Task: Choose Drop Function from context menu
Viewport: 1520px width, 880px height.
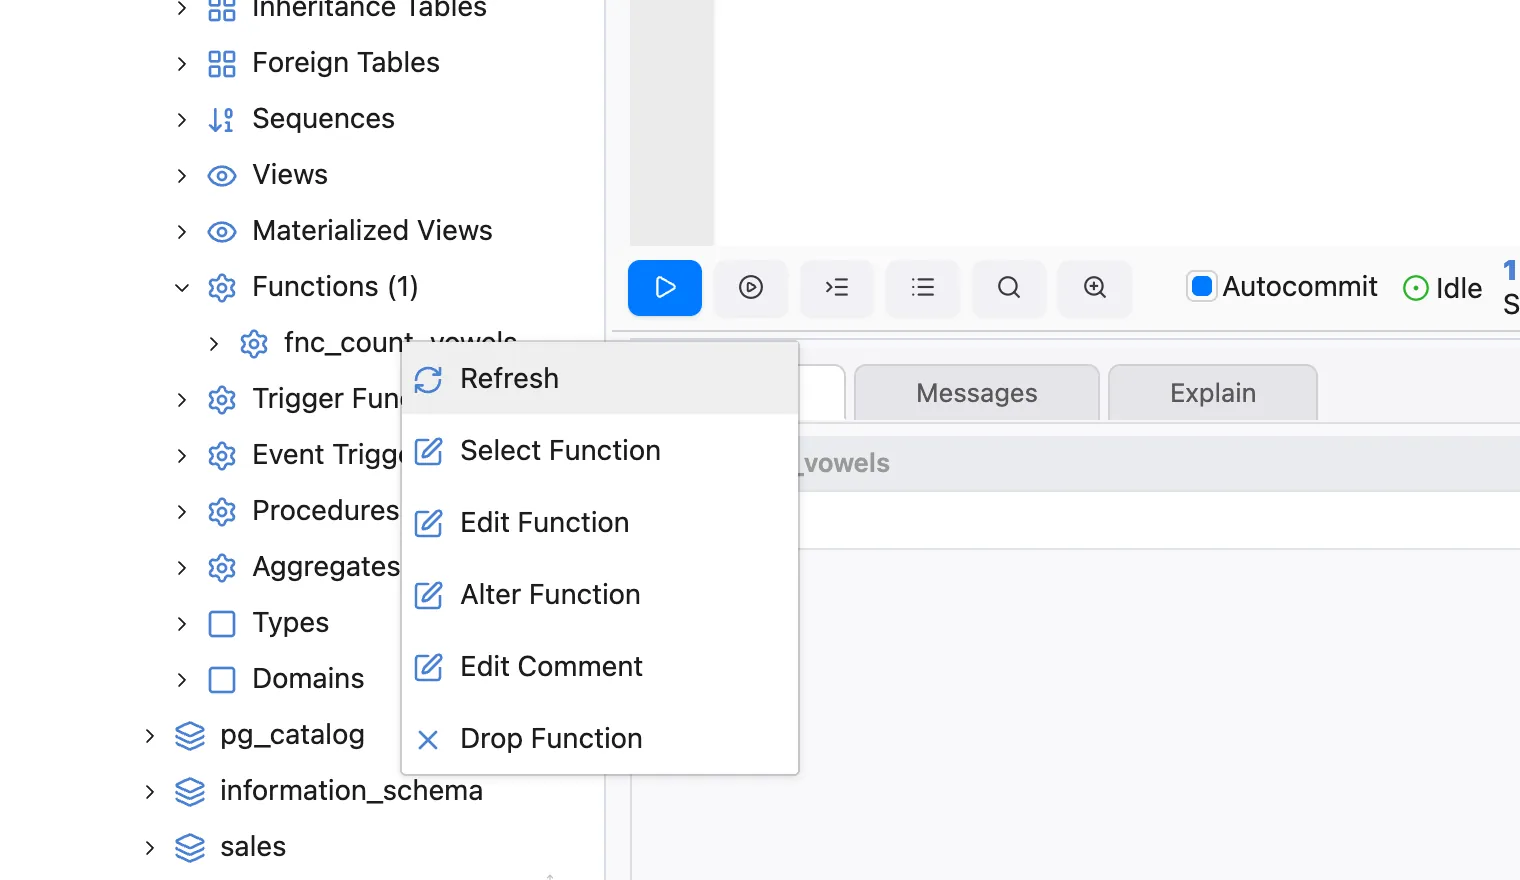Action: (600, 739)
